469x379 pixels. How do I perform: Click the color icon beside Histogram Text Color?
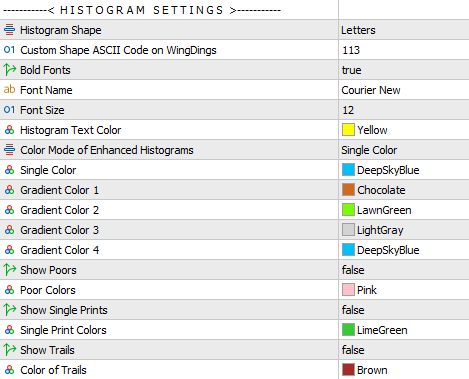tap(9, 130)
